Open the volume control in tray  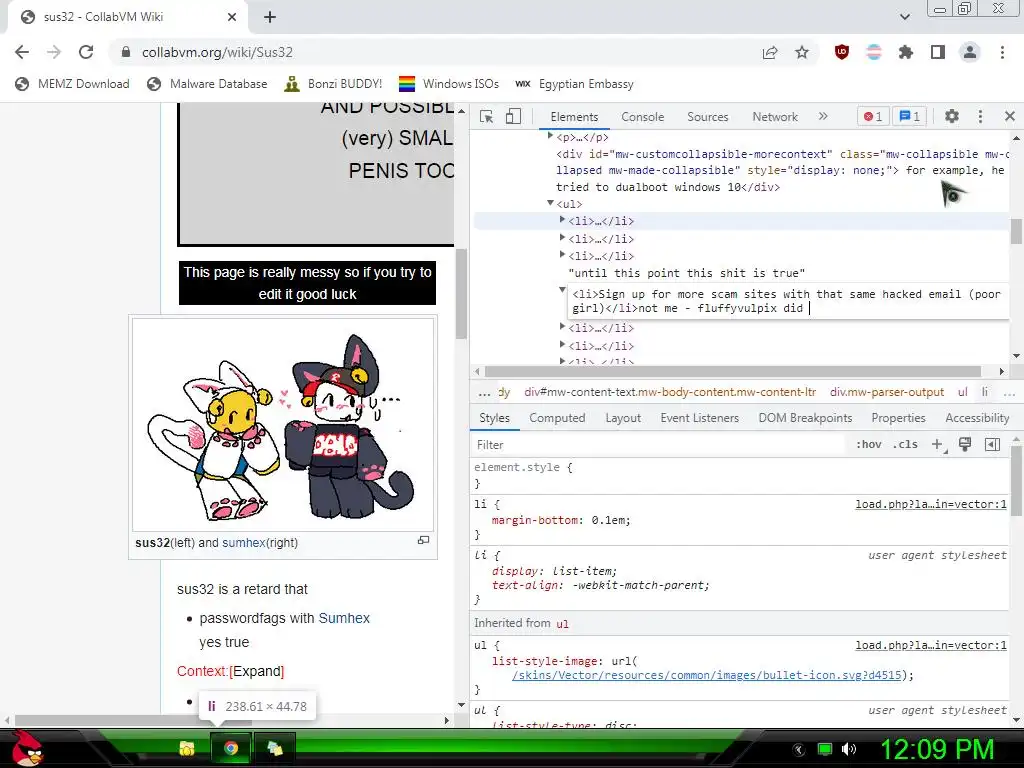click(x=848, y=749)
